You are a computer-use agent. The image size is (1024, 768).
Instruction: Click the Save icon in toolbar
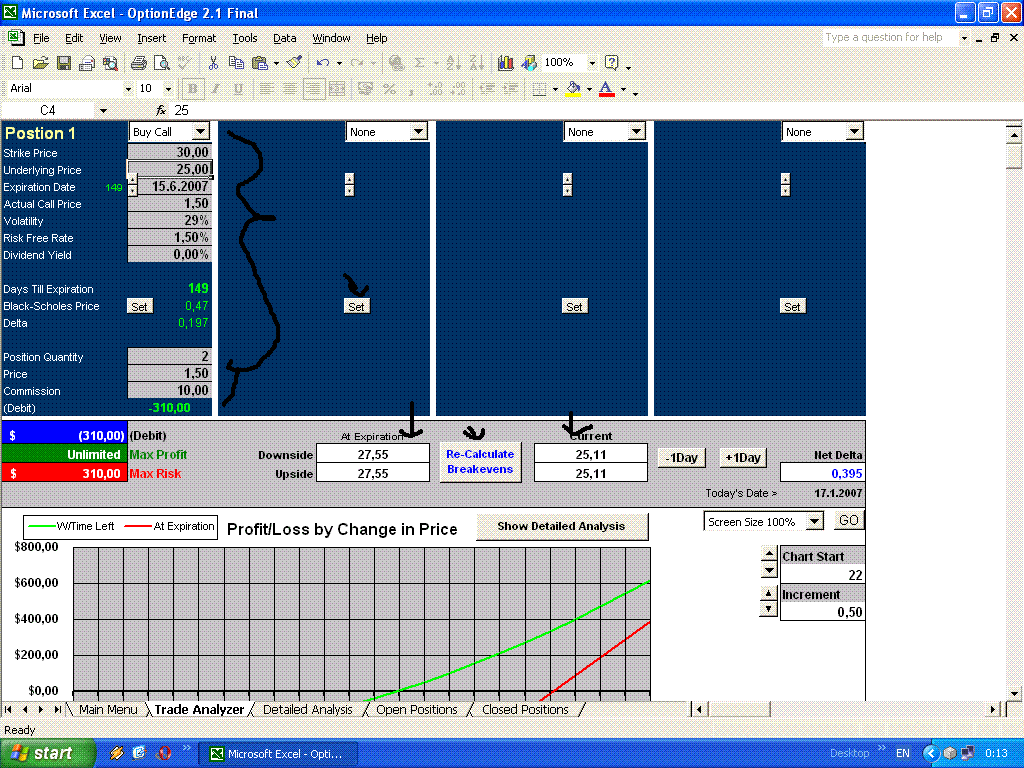(63, 63)
